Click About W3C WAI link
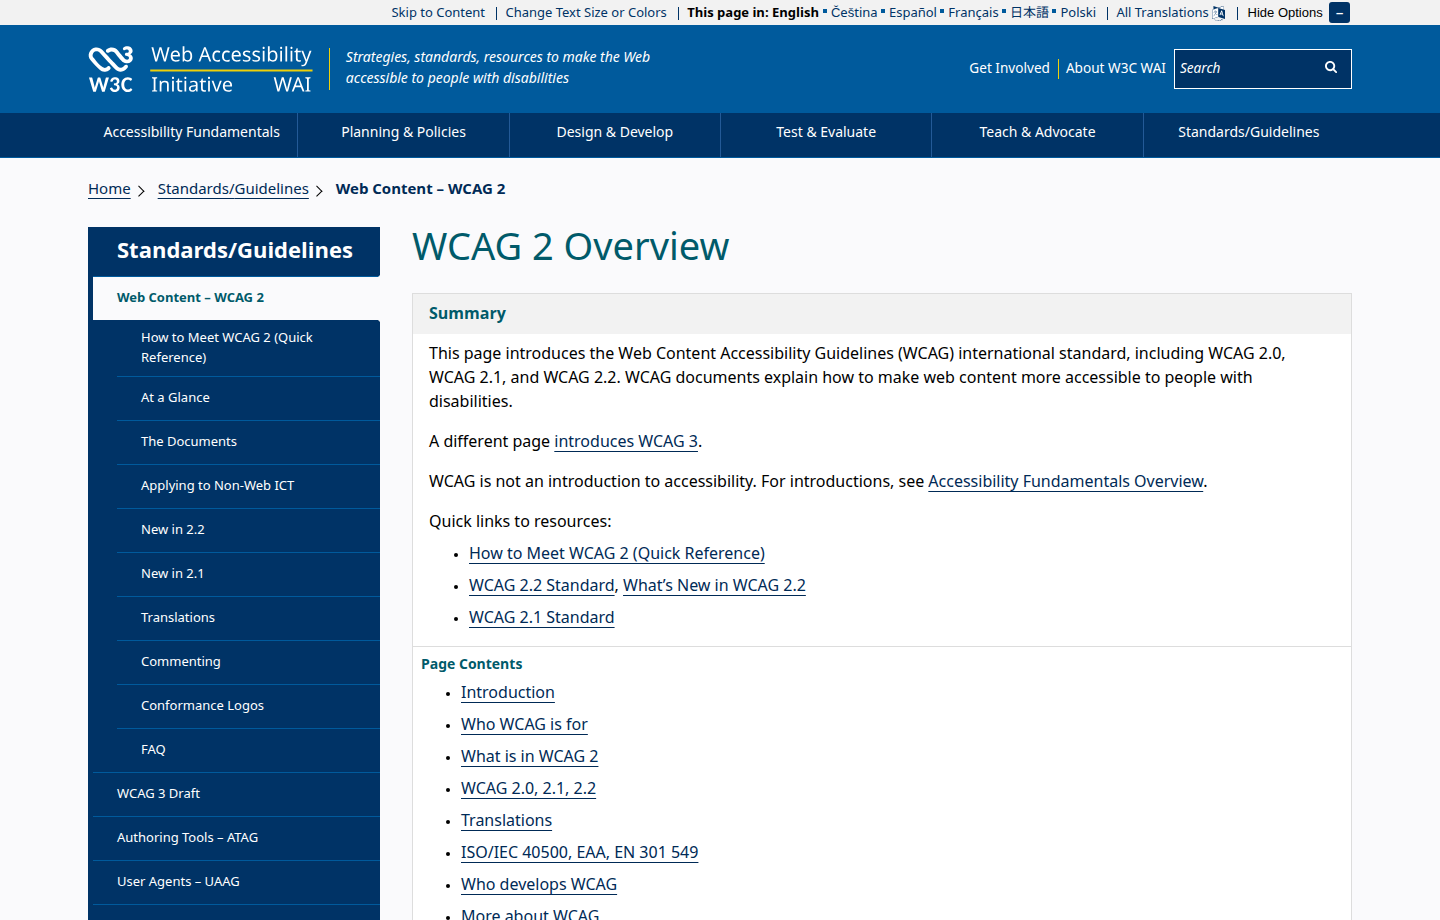1440x920 pixels. point(1116,68)
